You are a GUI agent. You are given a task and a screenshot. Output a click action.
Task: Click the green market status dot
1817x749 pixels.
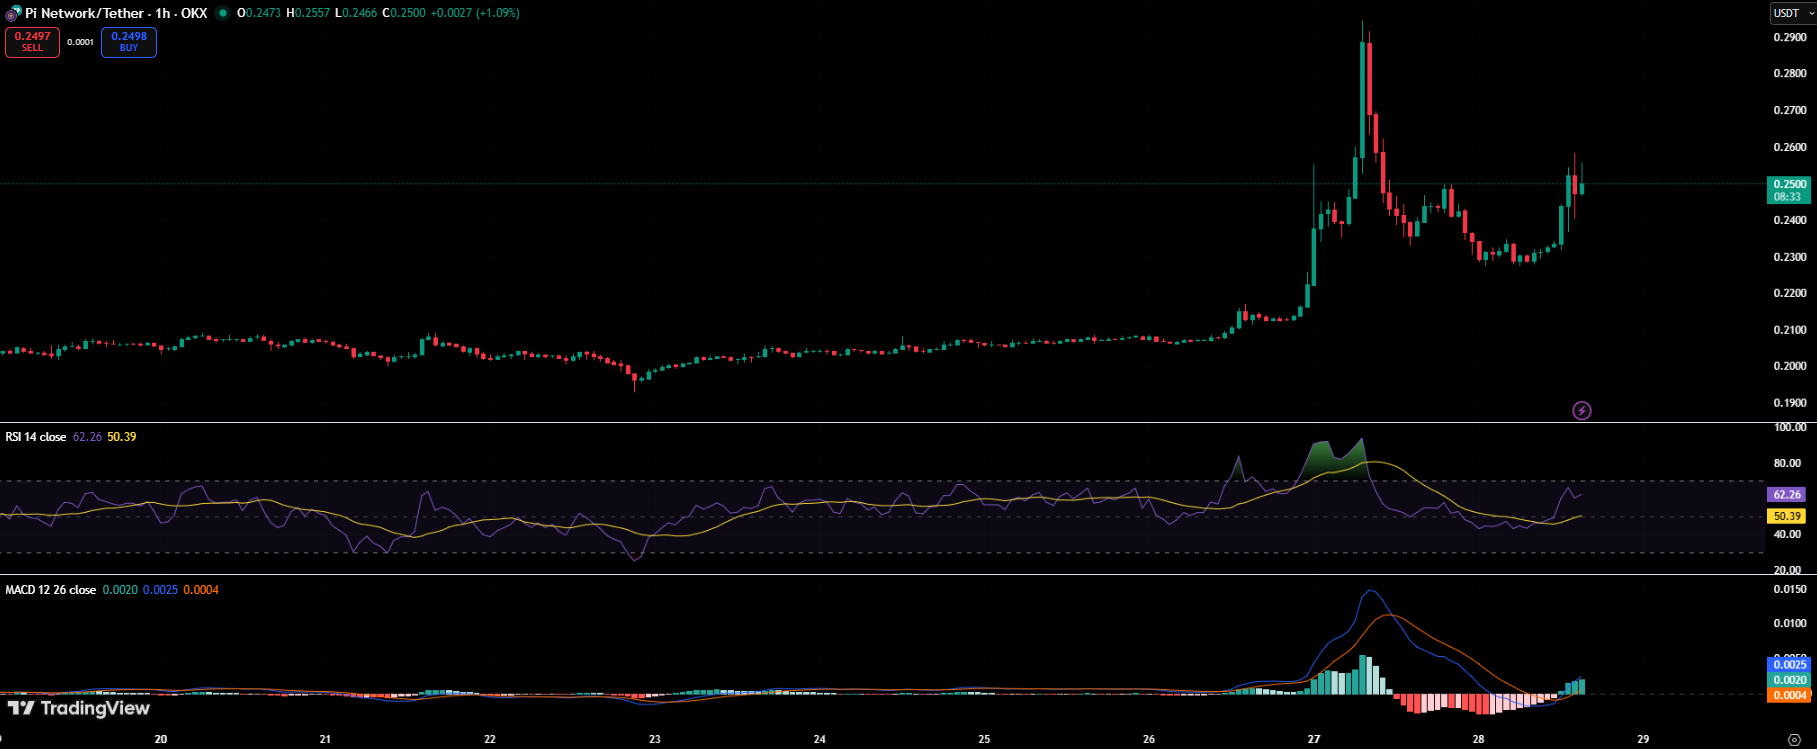(222, 13)
